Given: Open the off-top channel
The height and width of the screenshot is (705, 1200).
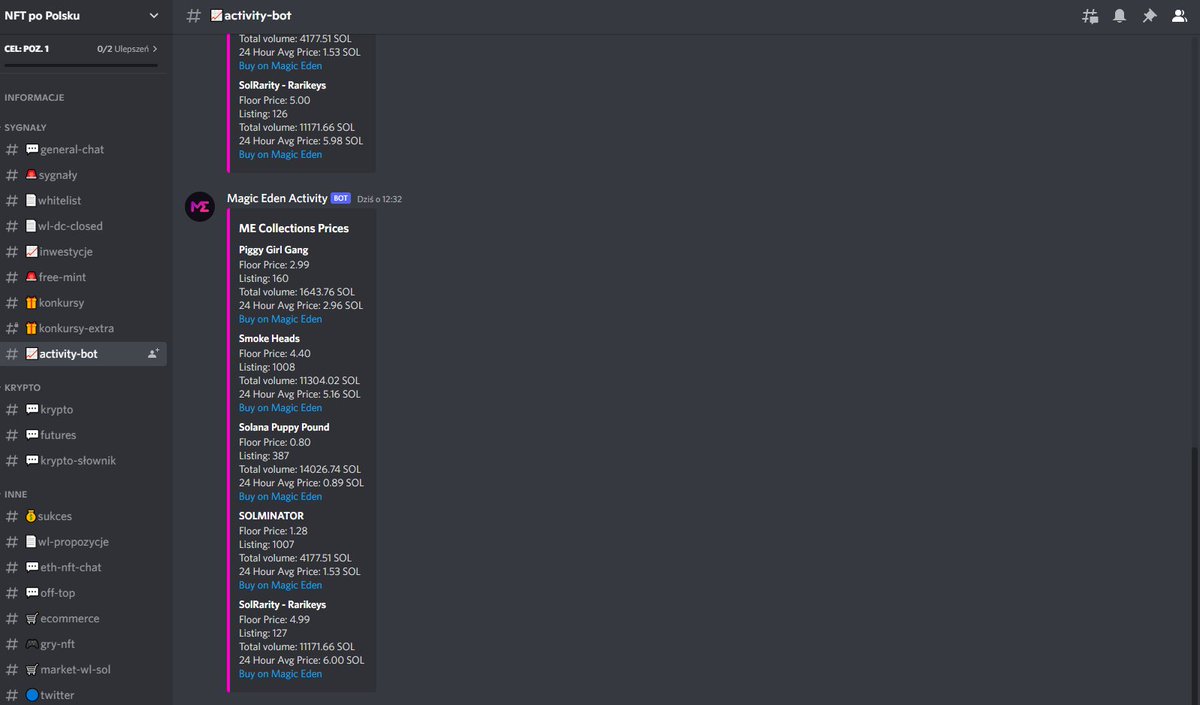Looking at the screenshot, I should click(x=84, y=593).
